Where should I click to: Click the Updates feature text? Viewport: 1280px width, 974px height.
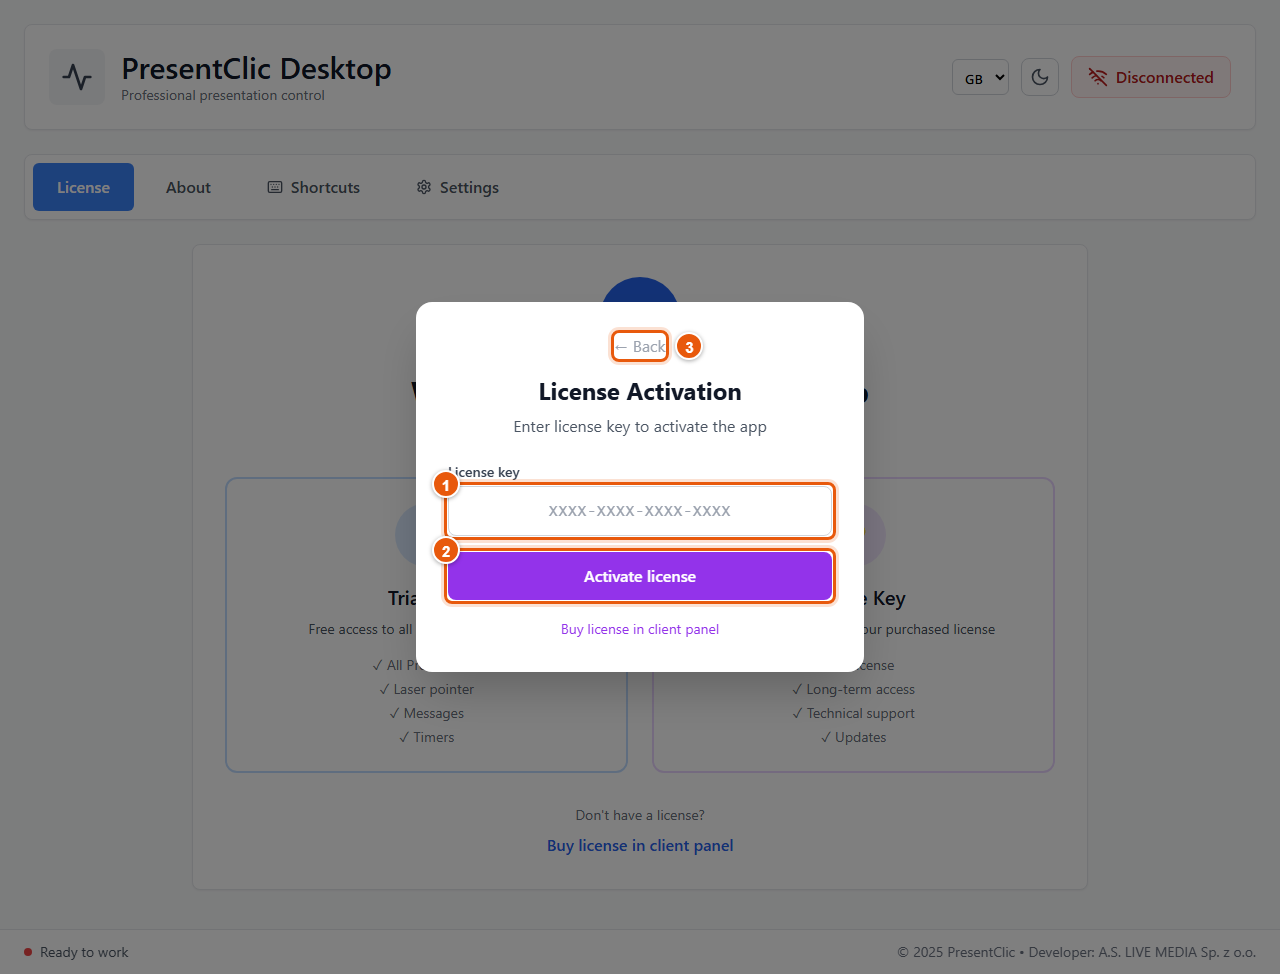point(853,737)
